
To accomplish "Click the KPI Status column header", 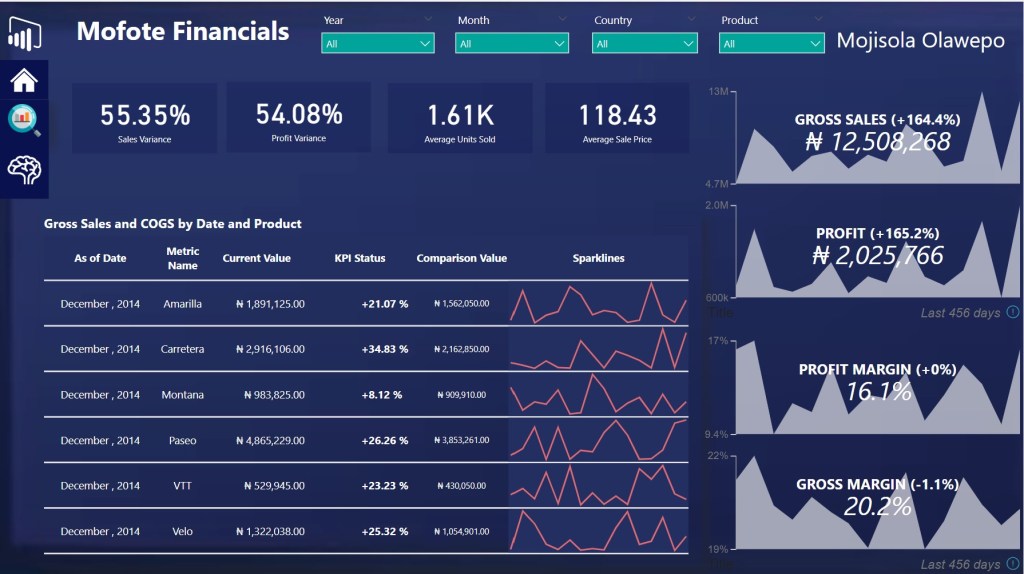I will (x=359, y=258).
